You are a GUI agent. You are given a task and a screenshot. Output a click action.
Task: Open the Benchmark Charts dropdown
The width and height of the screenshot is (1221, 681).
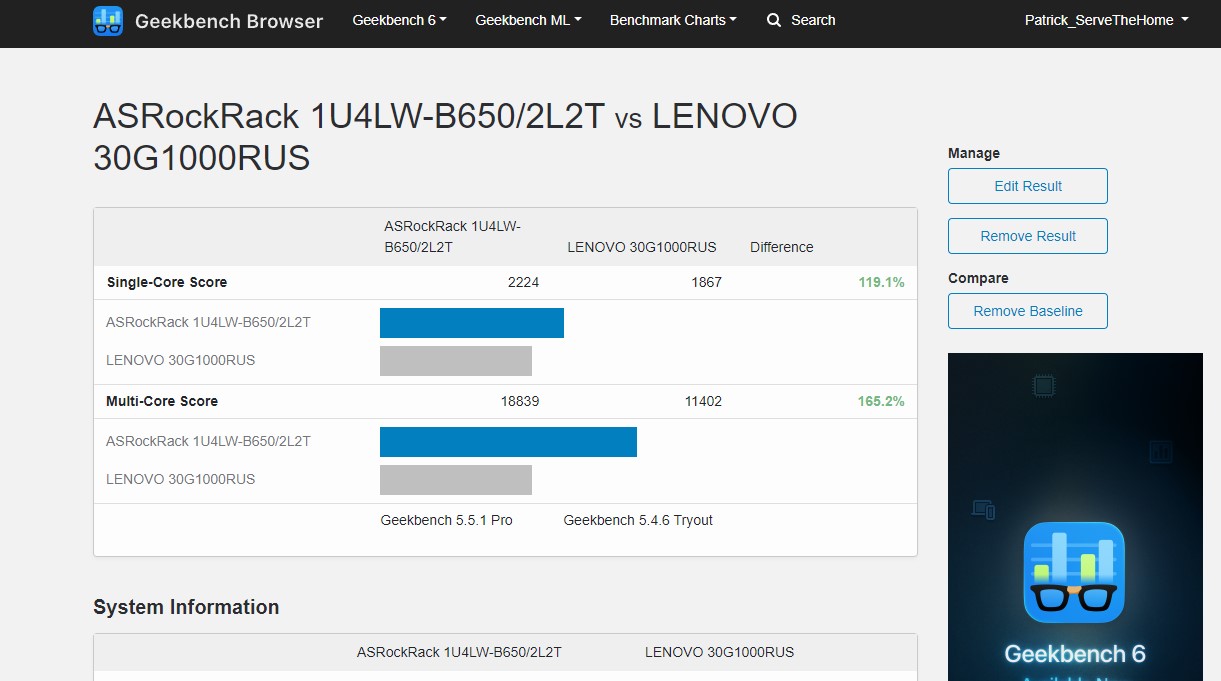(x=672, y=20)
